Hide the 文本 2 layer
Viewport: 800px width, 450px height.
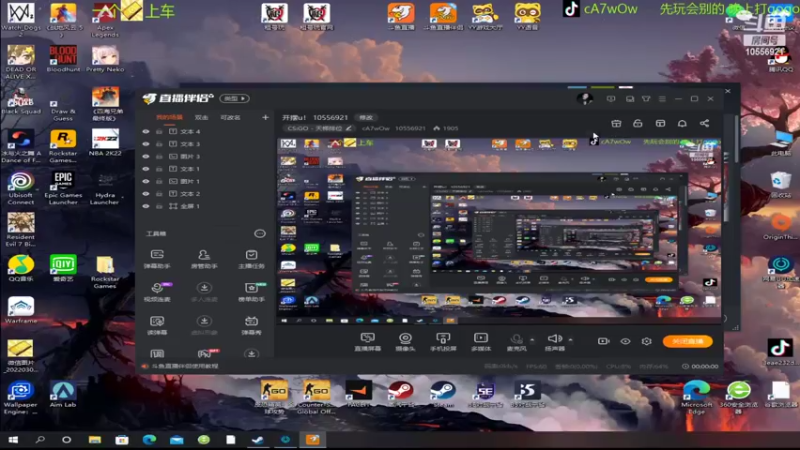(x=146, y=194)
